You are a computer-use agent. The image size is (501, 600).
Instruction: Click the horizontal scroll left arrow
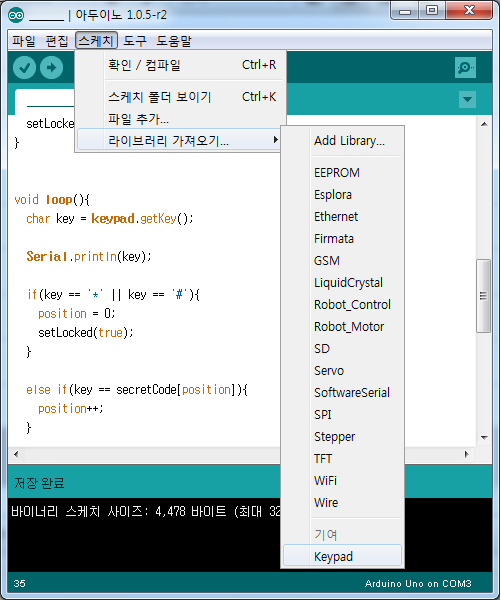pos(16,454)
